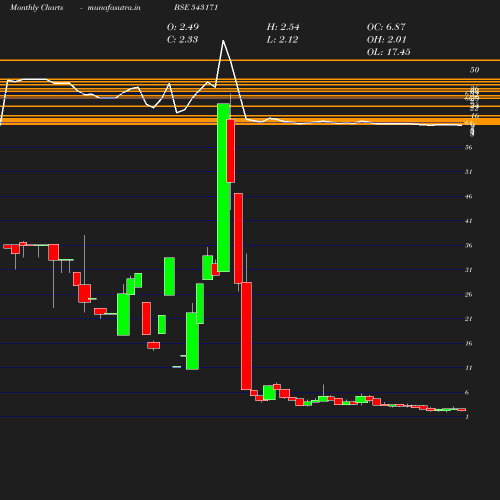Click the price axis label 1

point(467,417)
